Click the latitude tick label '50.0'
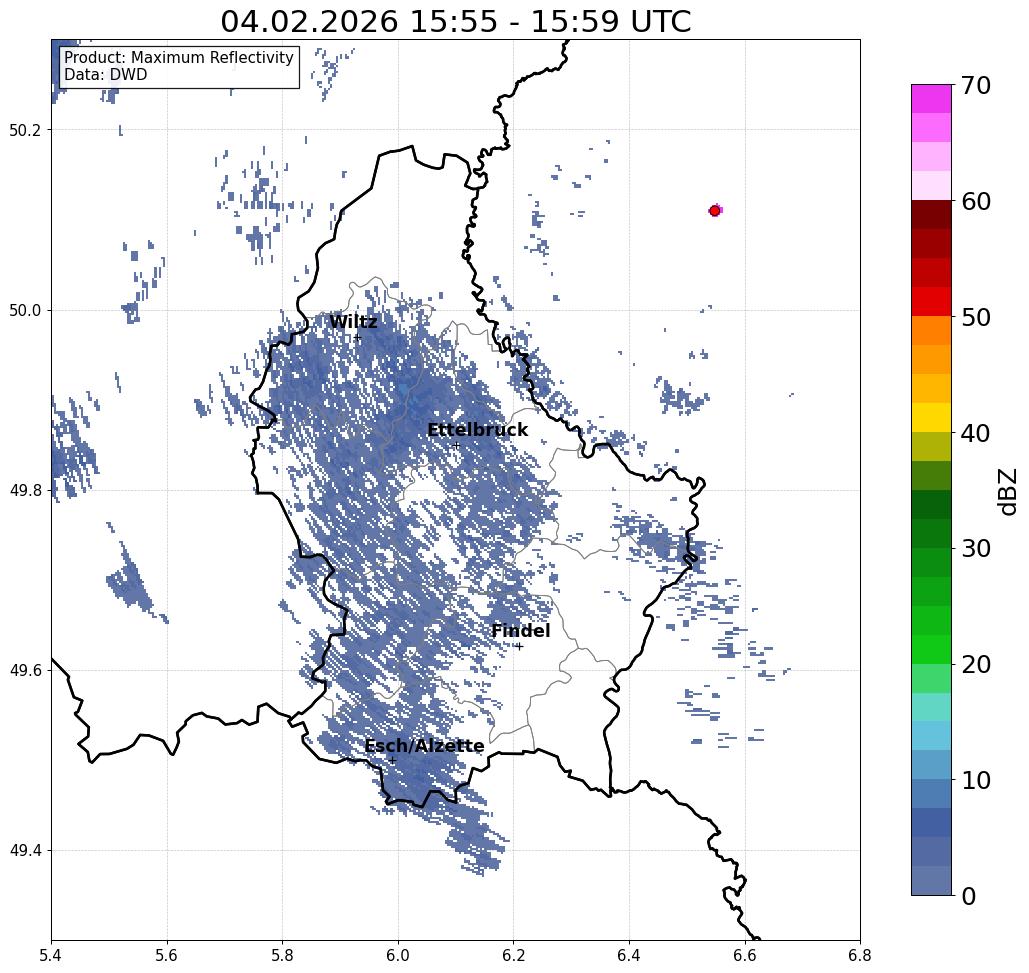This screenshot has width=1029, height=973. pyautogui.click(x=25, y=310)
